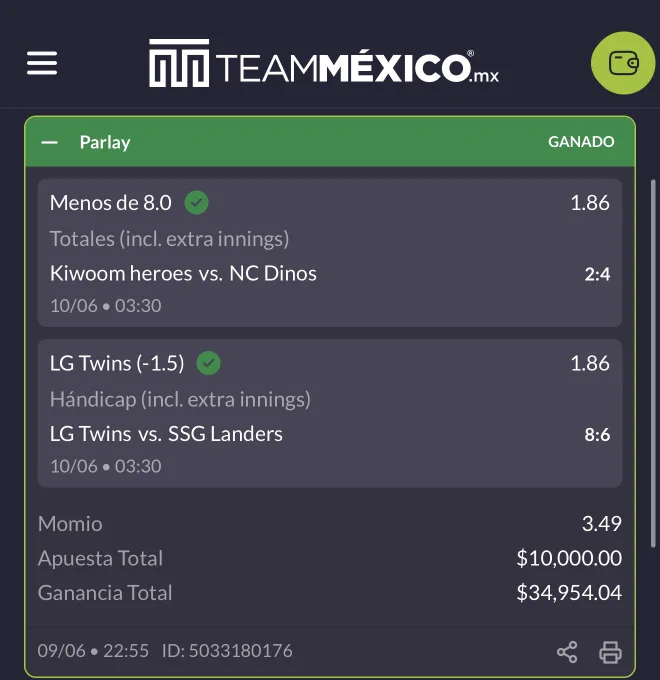Click the bet ID 5033180176
This screenshot has height=680, width=660.
(227, 651)
